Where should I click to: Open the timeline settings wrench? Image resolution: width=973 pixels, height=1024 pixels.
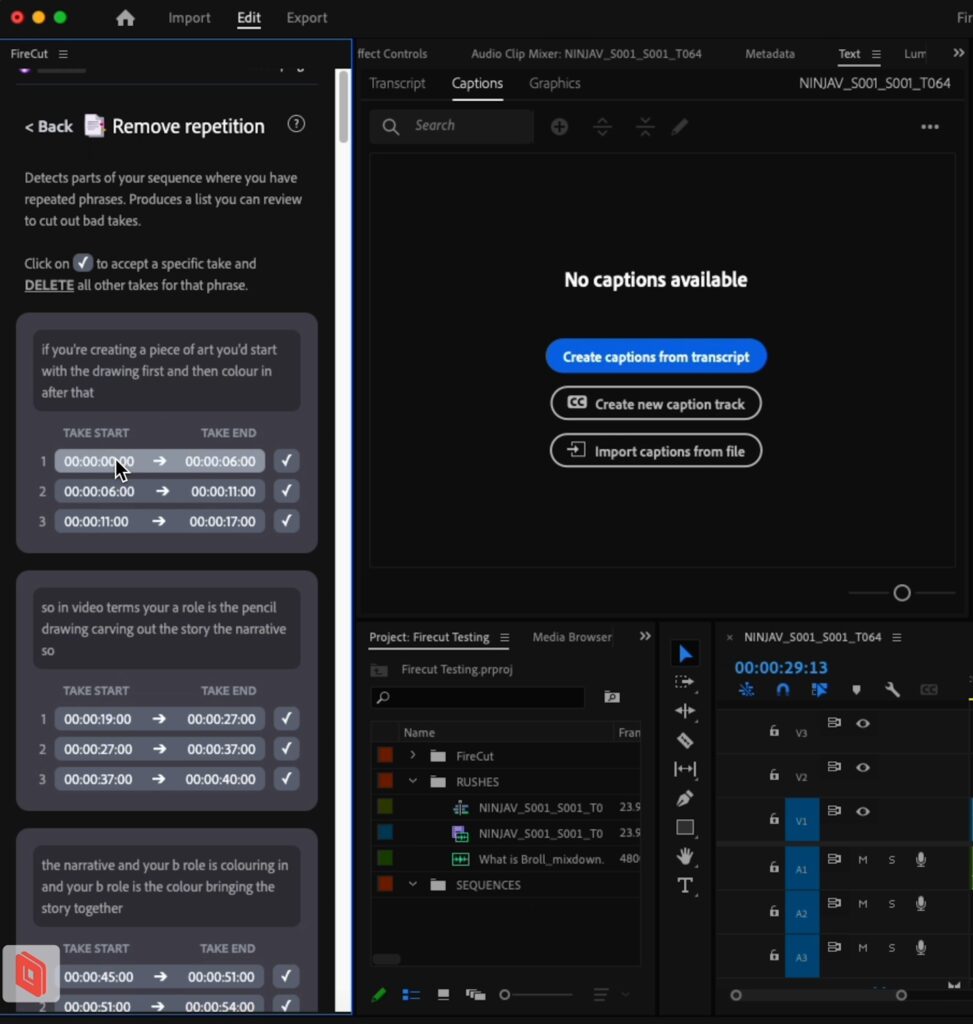point(892,689)
